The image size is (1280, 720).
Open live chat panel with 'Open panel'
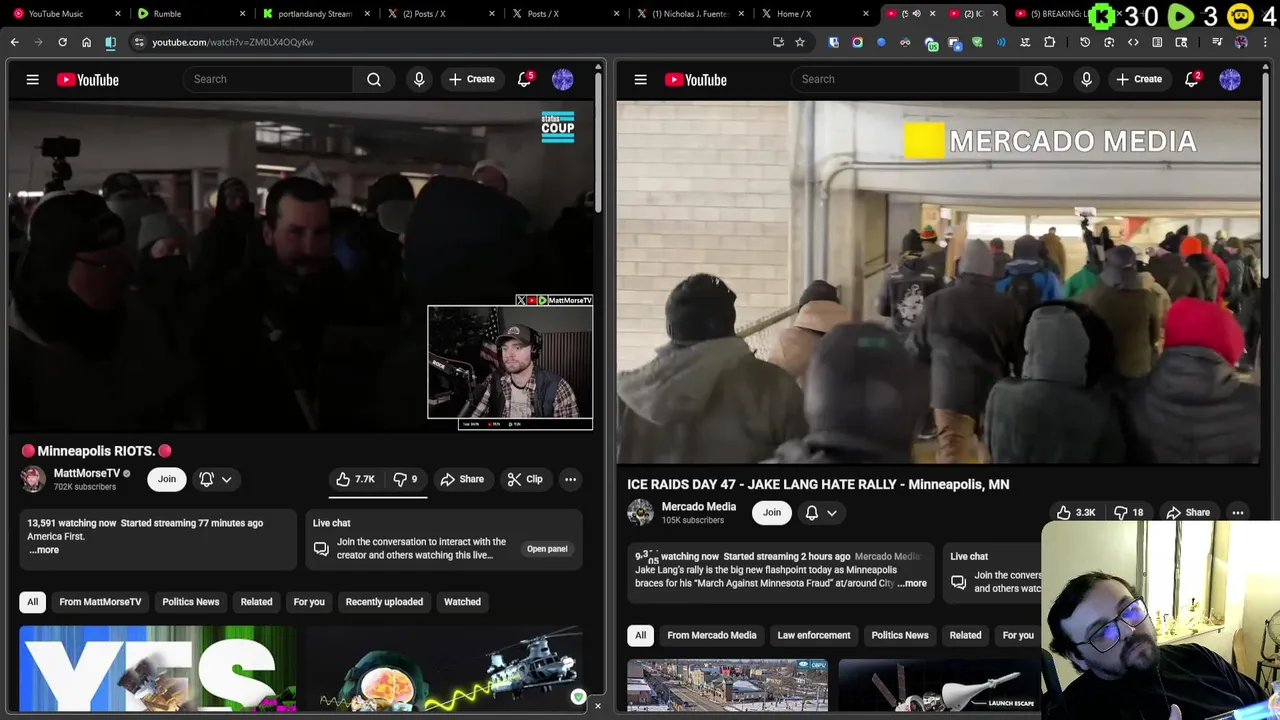547,548
